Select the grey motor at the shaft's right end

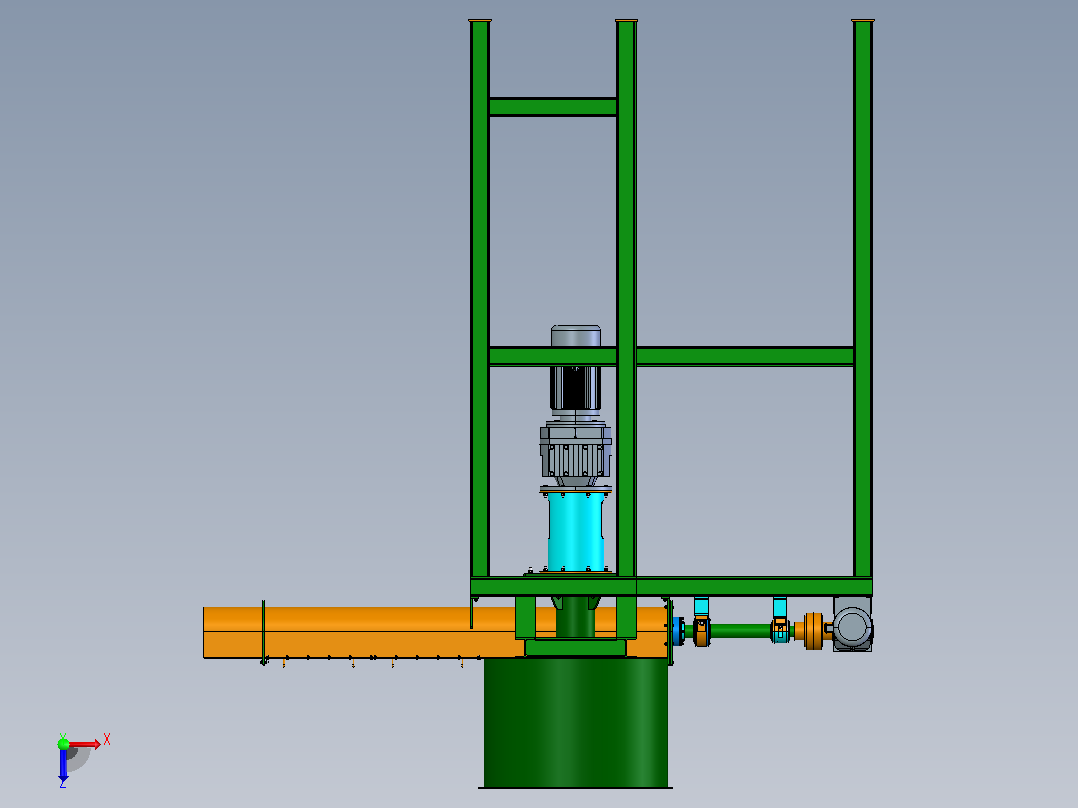coord(852,624)
